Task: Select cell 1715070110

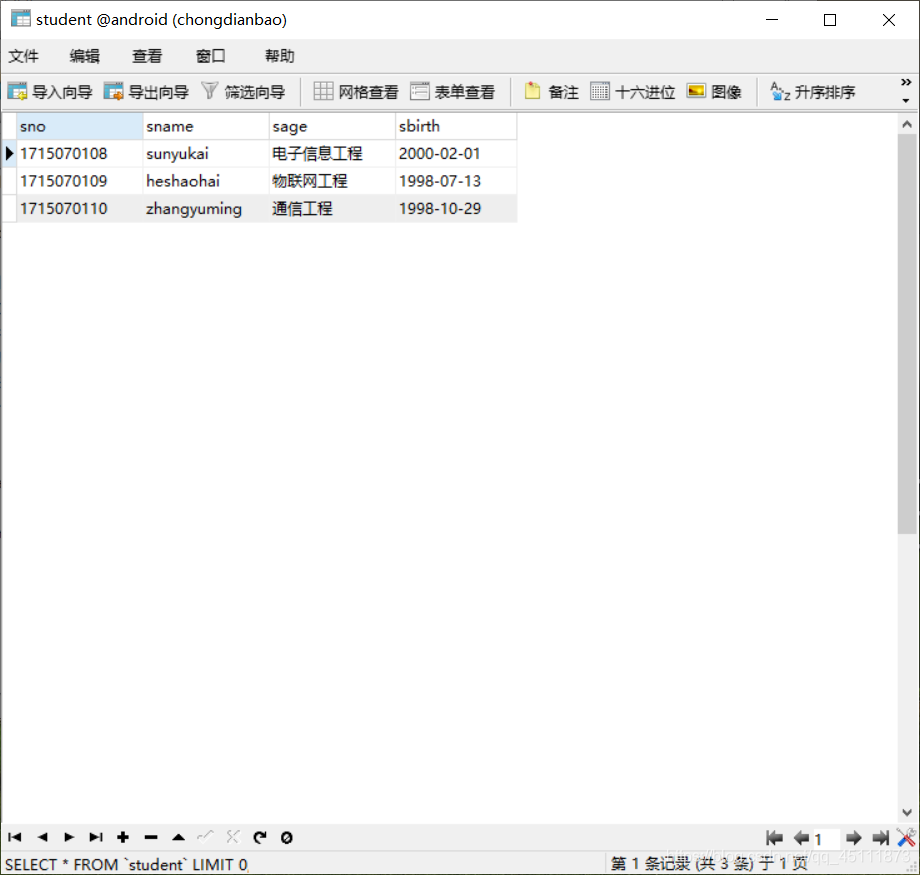Action: 80,208
